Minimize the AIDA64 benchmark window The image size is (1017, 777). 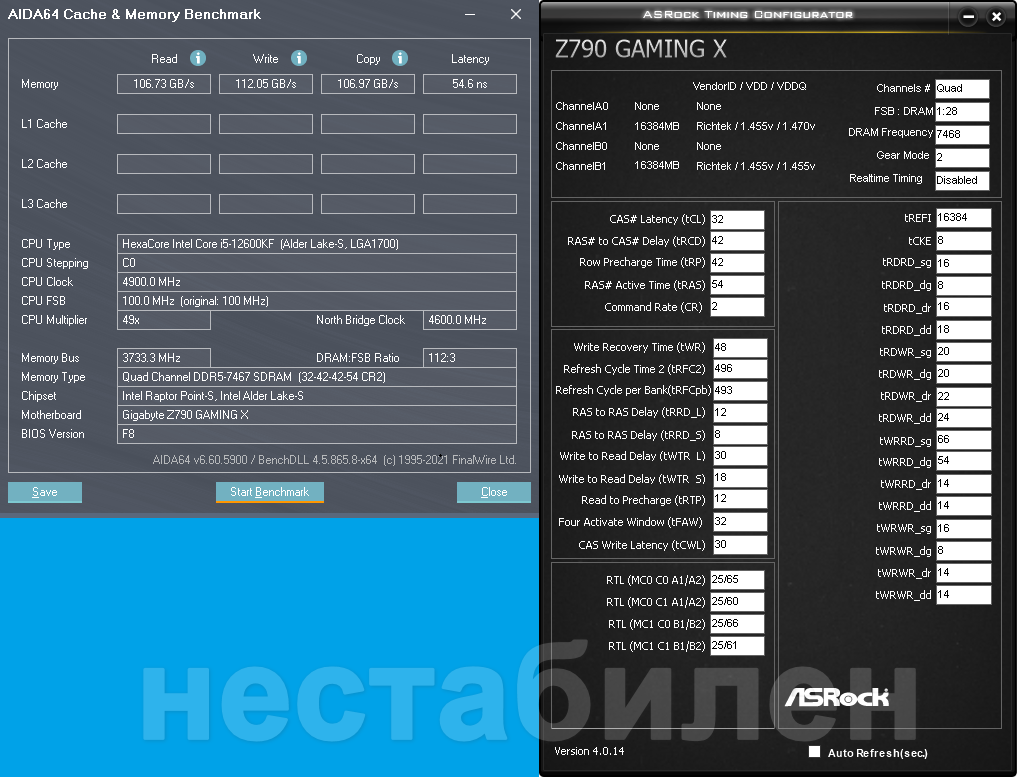[x=470, y=14]
